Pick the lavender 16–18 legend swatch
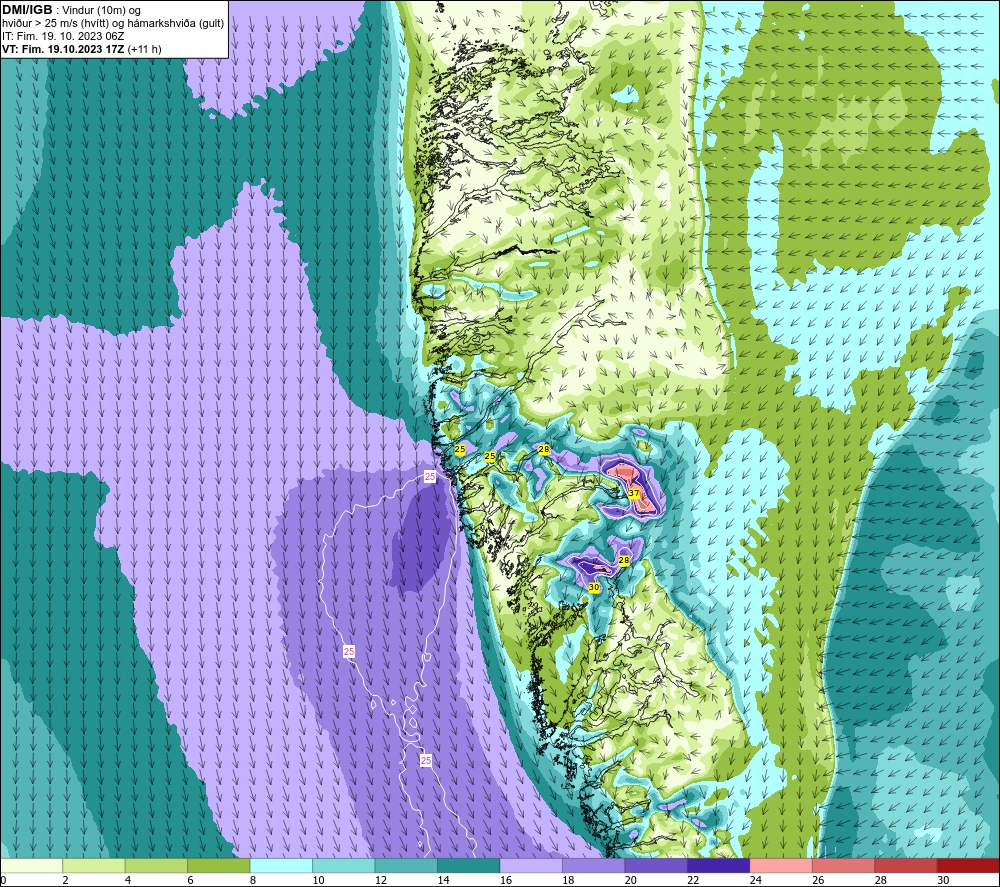1000x887 pixels. pyautogui.click(x=531, y=865)
